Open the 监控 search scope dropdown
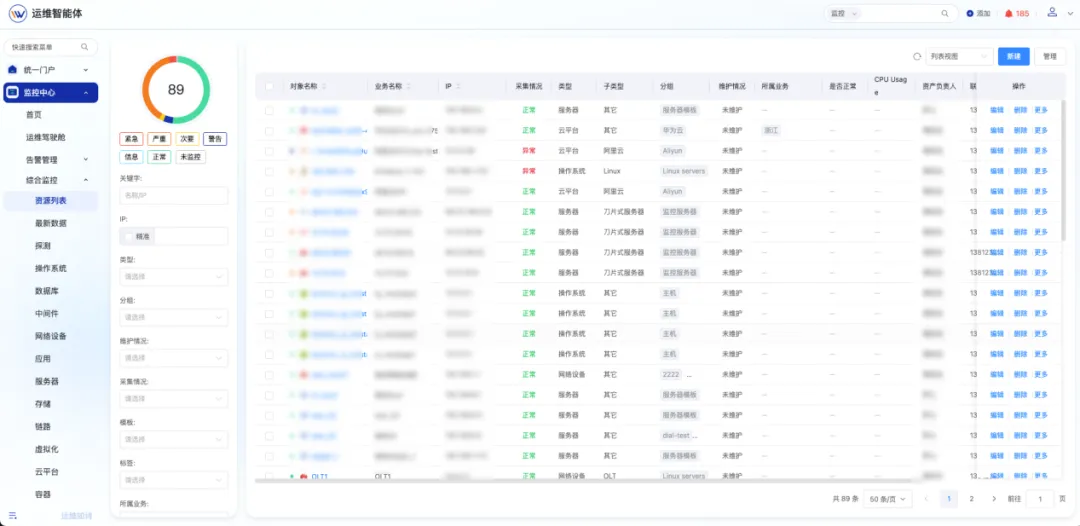1080x526 pixels. (x=844, y=13)
